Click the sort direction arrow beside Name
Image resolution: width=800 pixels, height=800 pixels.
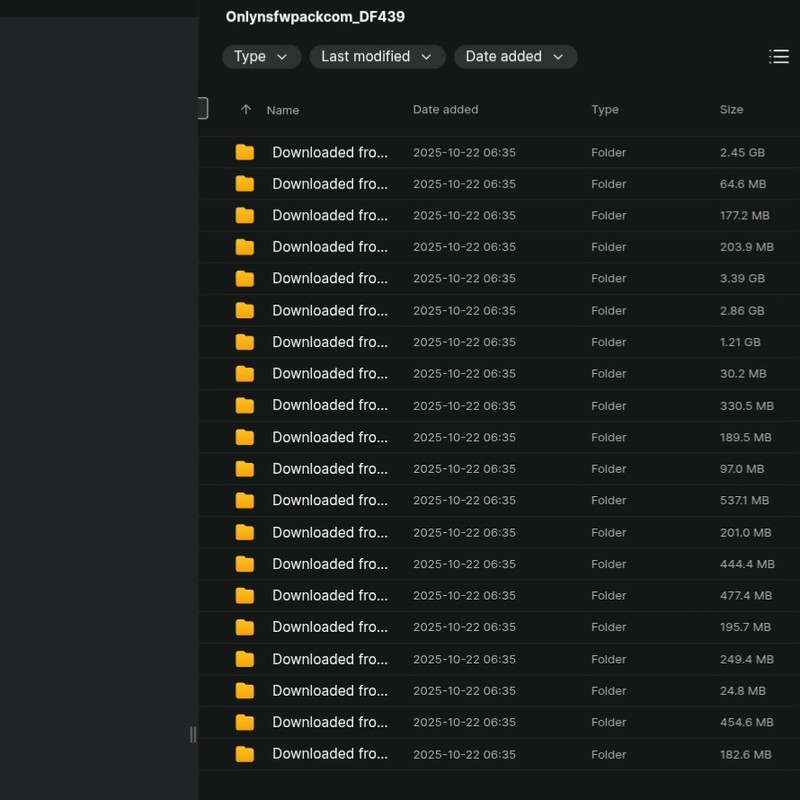(x=246, y=110)
